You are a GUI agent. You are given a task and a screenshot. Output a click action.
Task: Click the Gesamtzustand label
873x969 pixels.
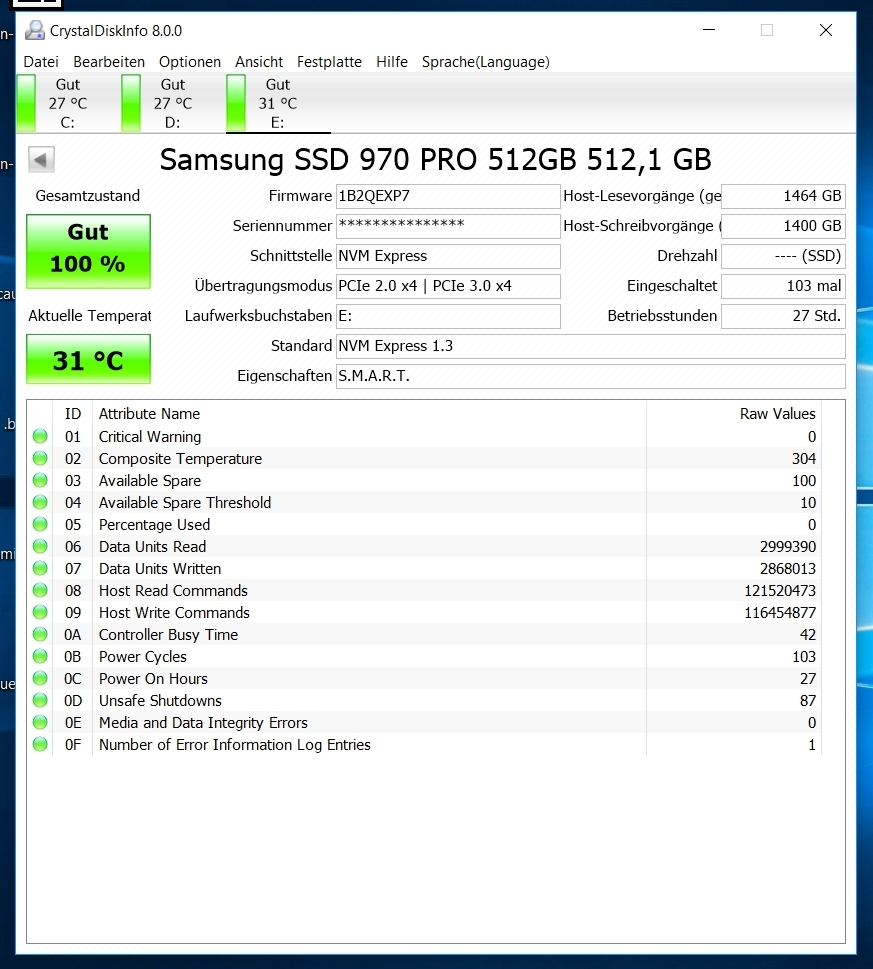pyautogui.click(x=88, y=196)
